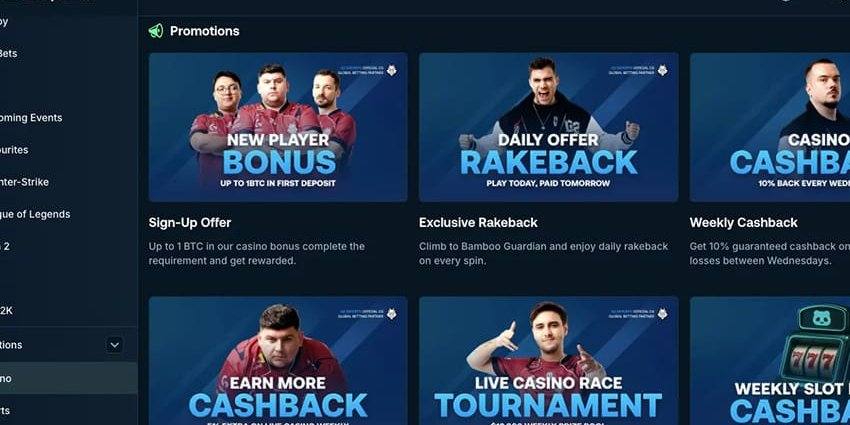Open Upcoming Events in sidebar
This screenshot has width=850, height=425.
tap(31, 118)
